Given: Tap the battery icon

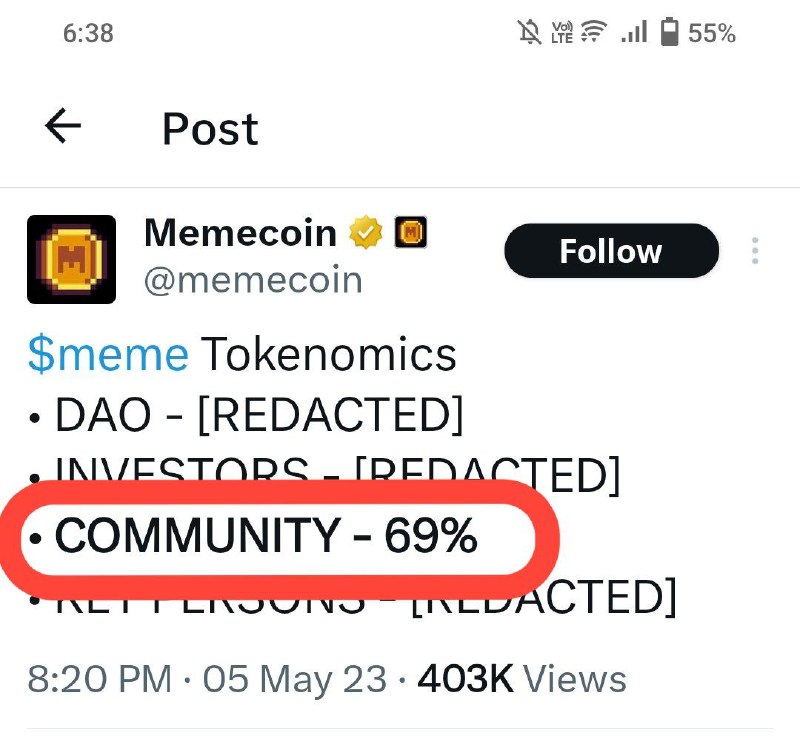Looking at the screenshot, I should (x=670, y=33).
